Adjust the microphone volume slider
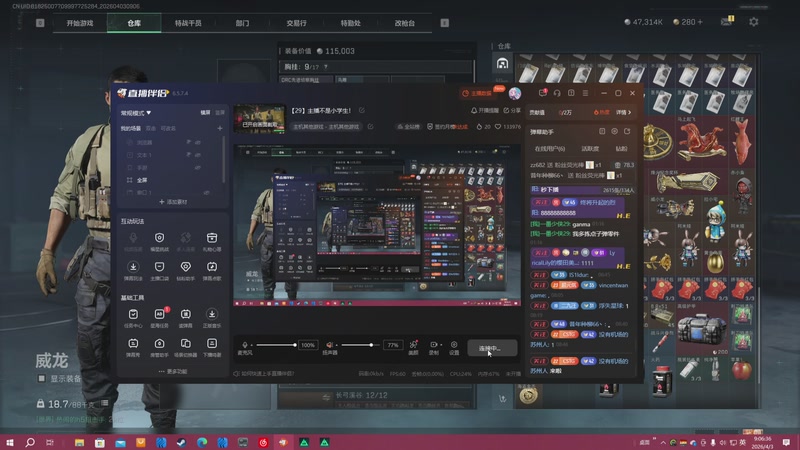Image resolution: width=800 pixels, height=450 pixels. (276, 345)
